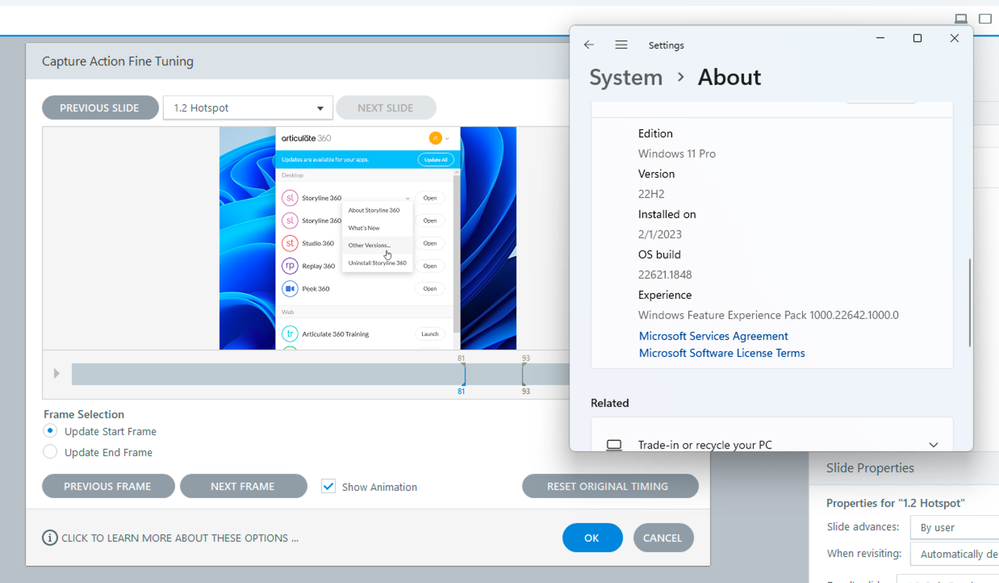Click the Trade-in or recycle PC laptop icon
The height and width of the screenshot is (583, 999).
[614, 445]
